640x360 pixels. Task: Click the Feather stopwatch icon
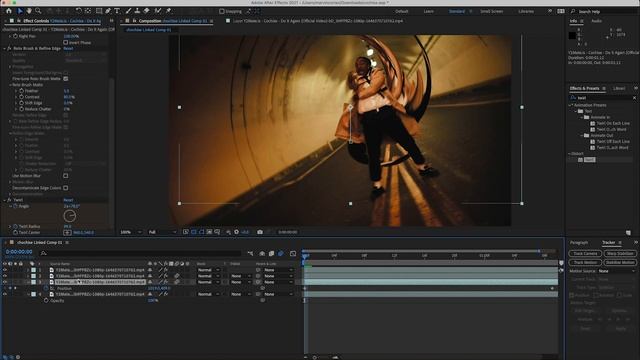(21, 91)
